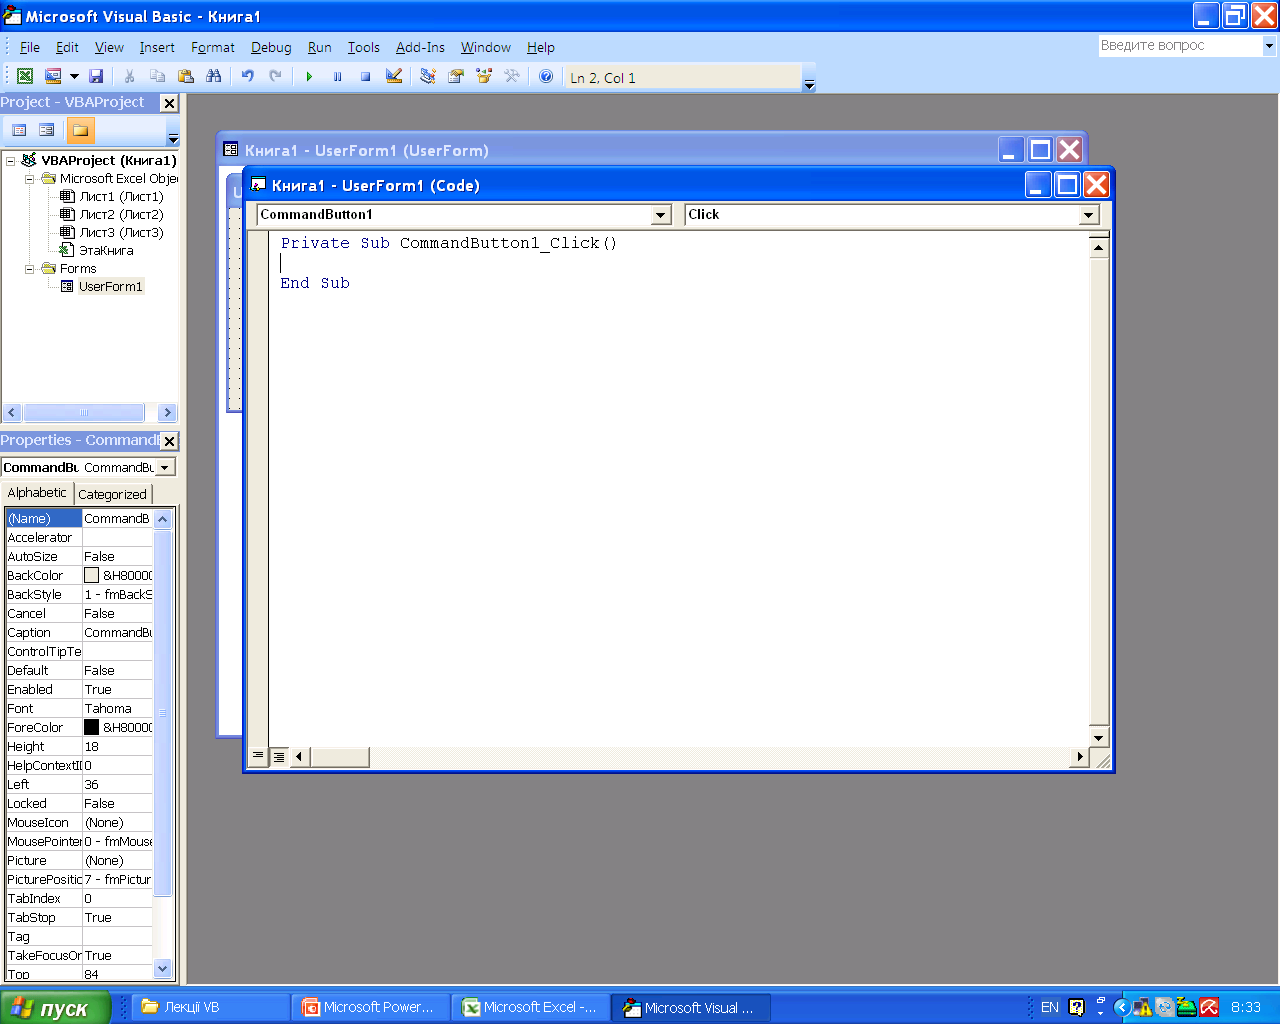Click the black ForeColor color swatch
The height and width of the screenshot is (1024, 1280).
(x=91, y=727)
